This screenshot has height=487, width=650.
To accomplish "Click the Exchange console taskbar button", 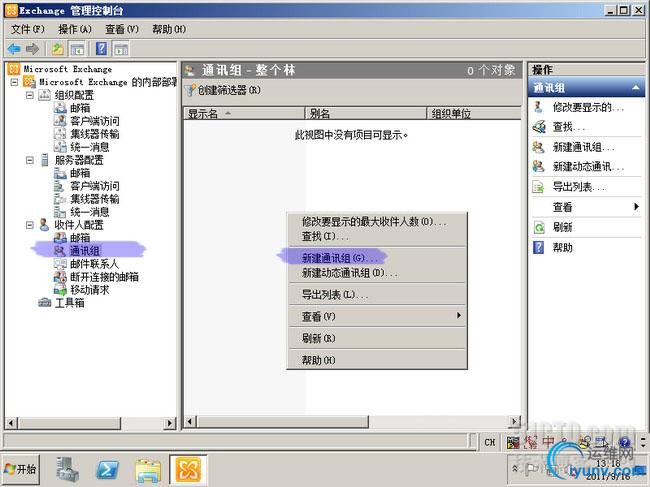I will coord(188,470).
